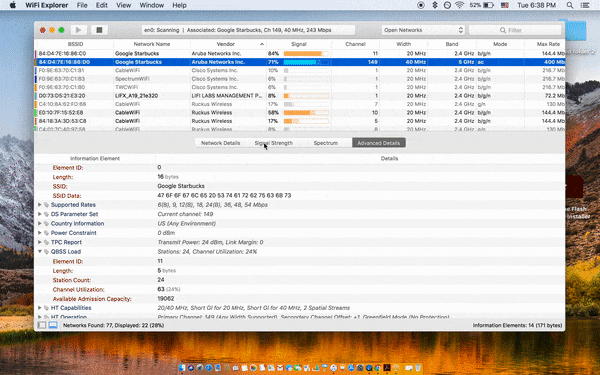Click tag icon beside HT Capabilities
The image size is (600, 375).
pyautogui.click(x=46, y=308)
